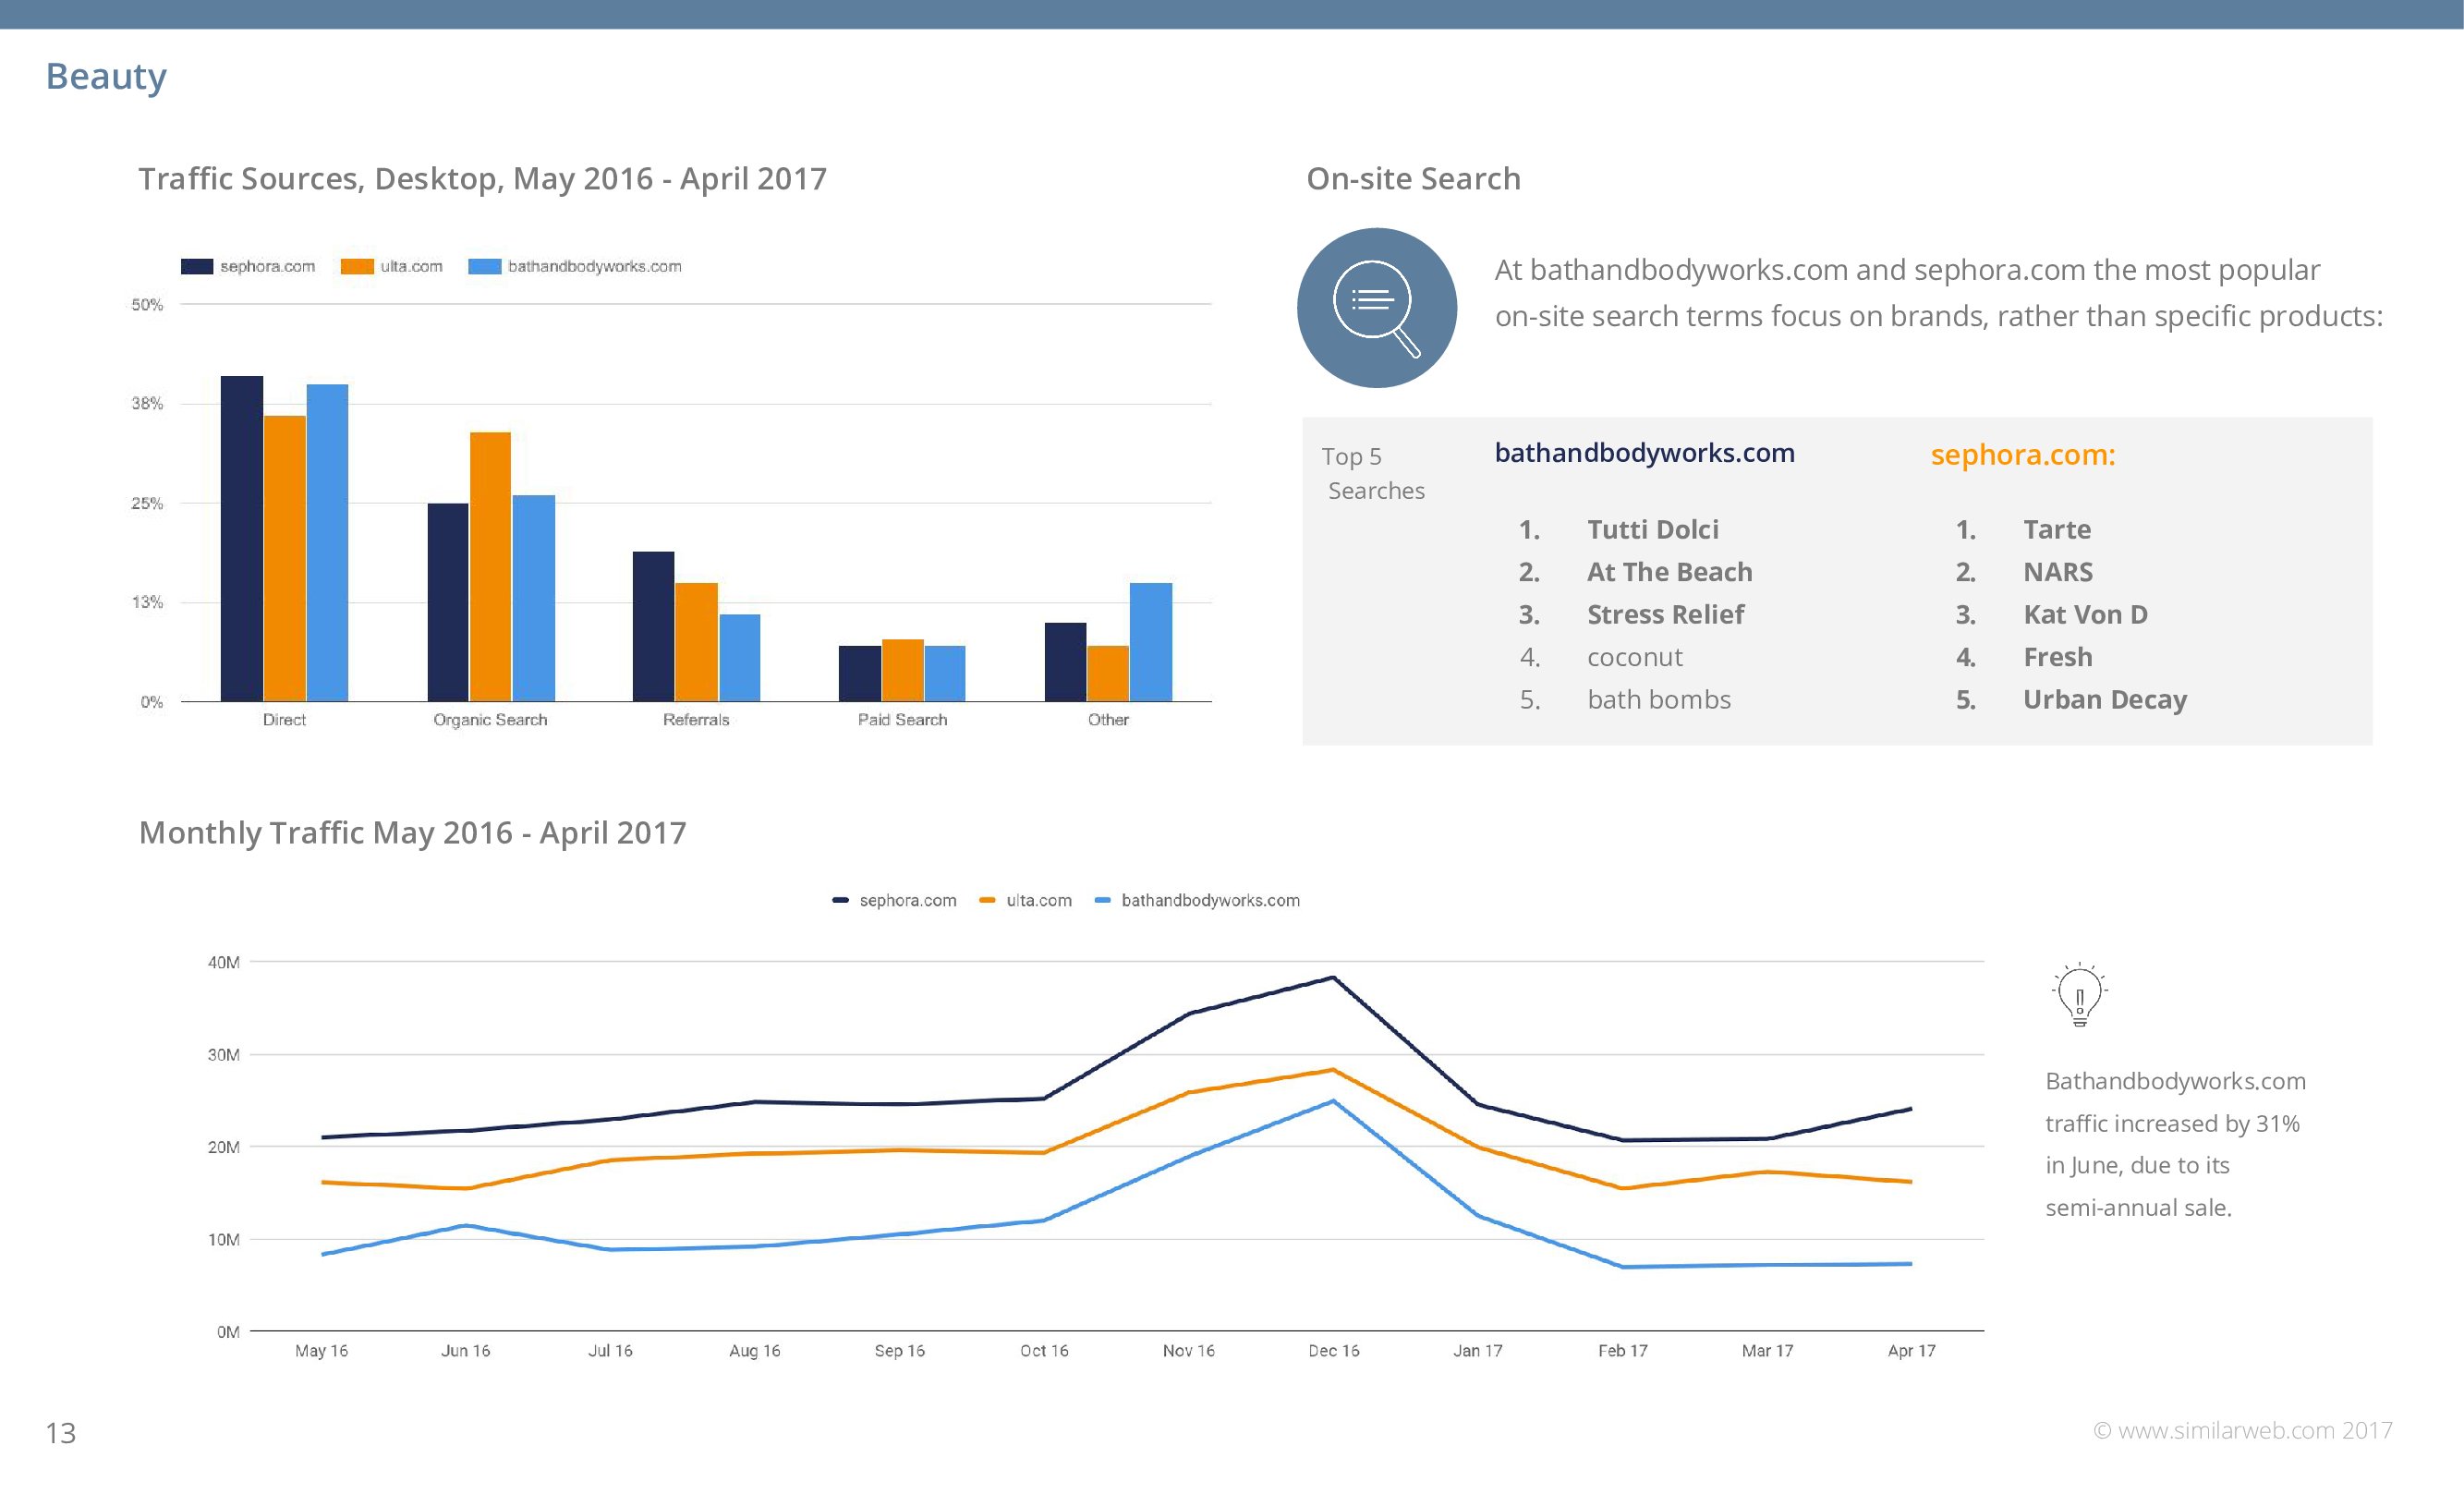Viewport: 2464px width, 1494px height.
Task: Click the Paid Search category label
Action: tap(902, 719)
